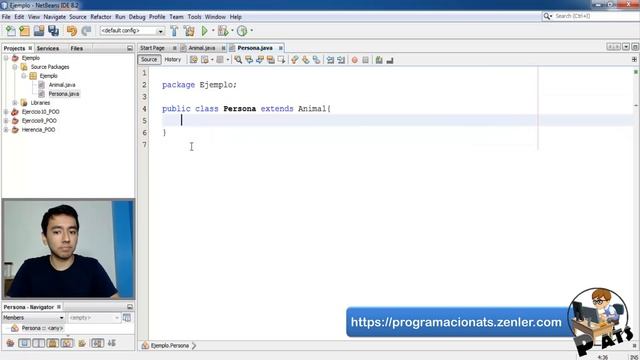Viewport: 640px width, 360px height.
Task: Click the Stop Macro Recording icon
Action: (x=365, y=60)
